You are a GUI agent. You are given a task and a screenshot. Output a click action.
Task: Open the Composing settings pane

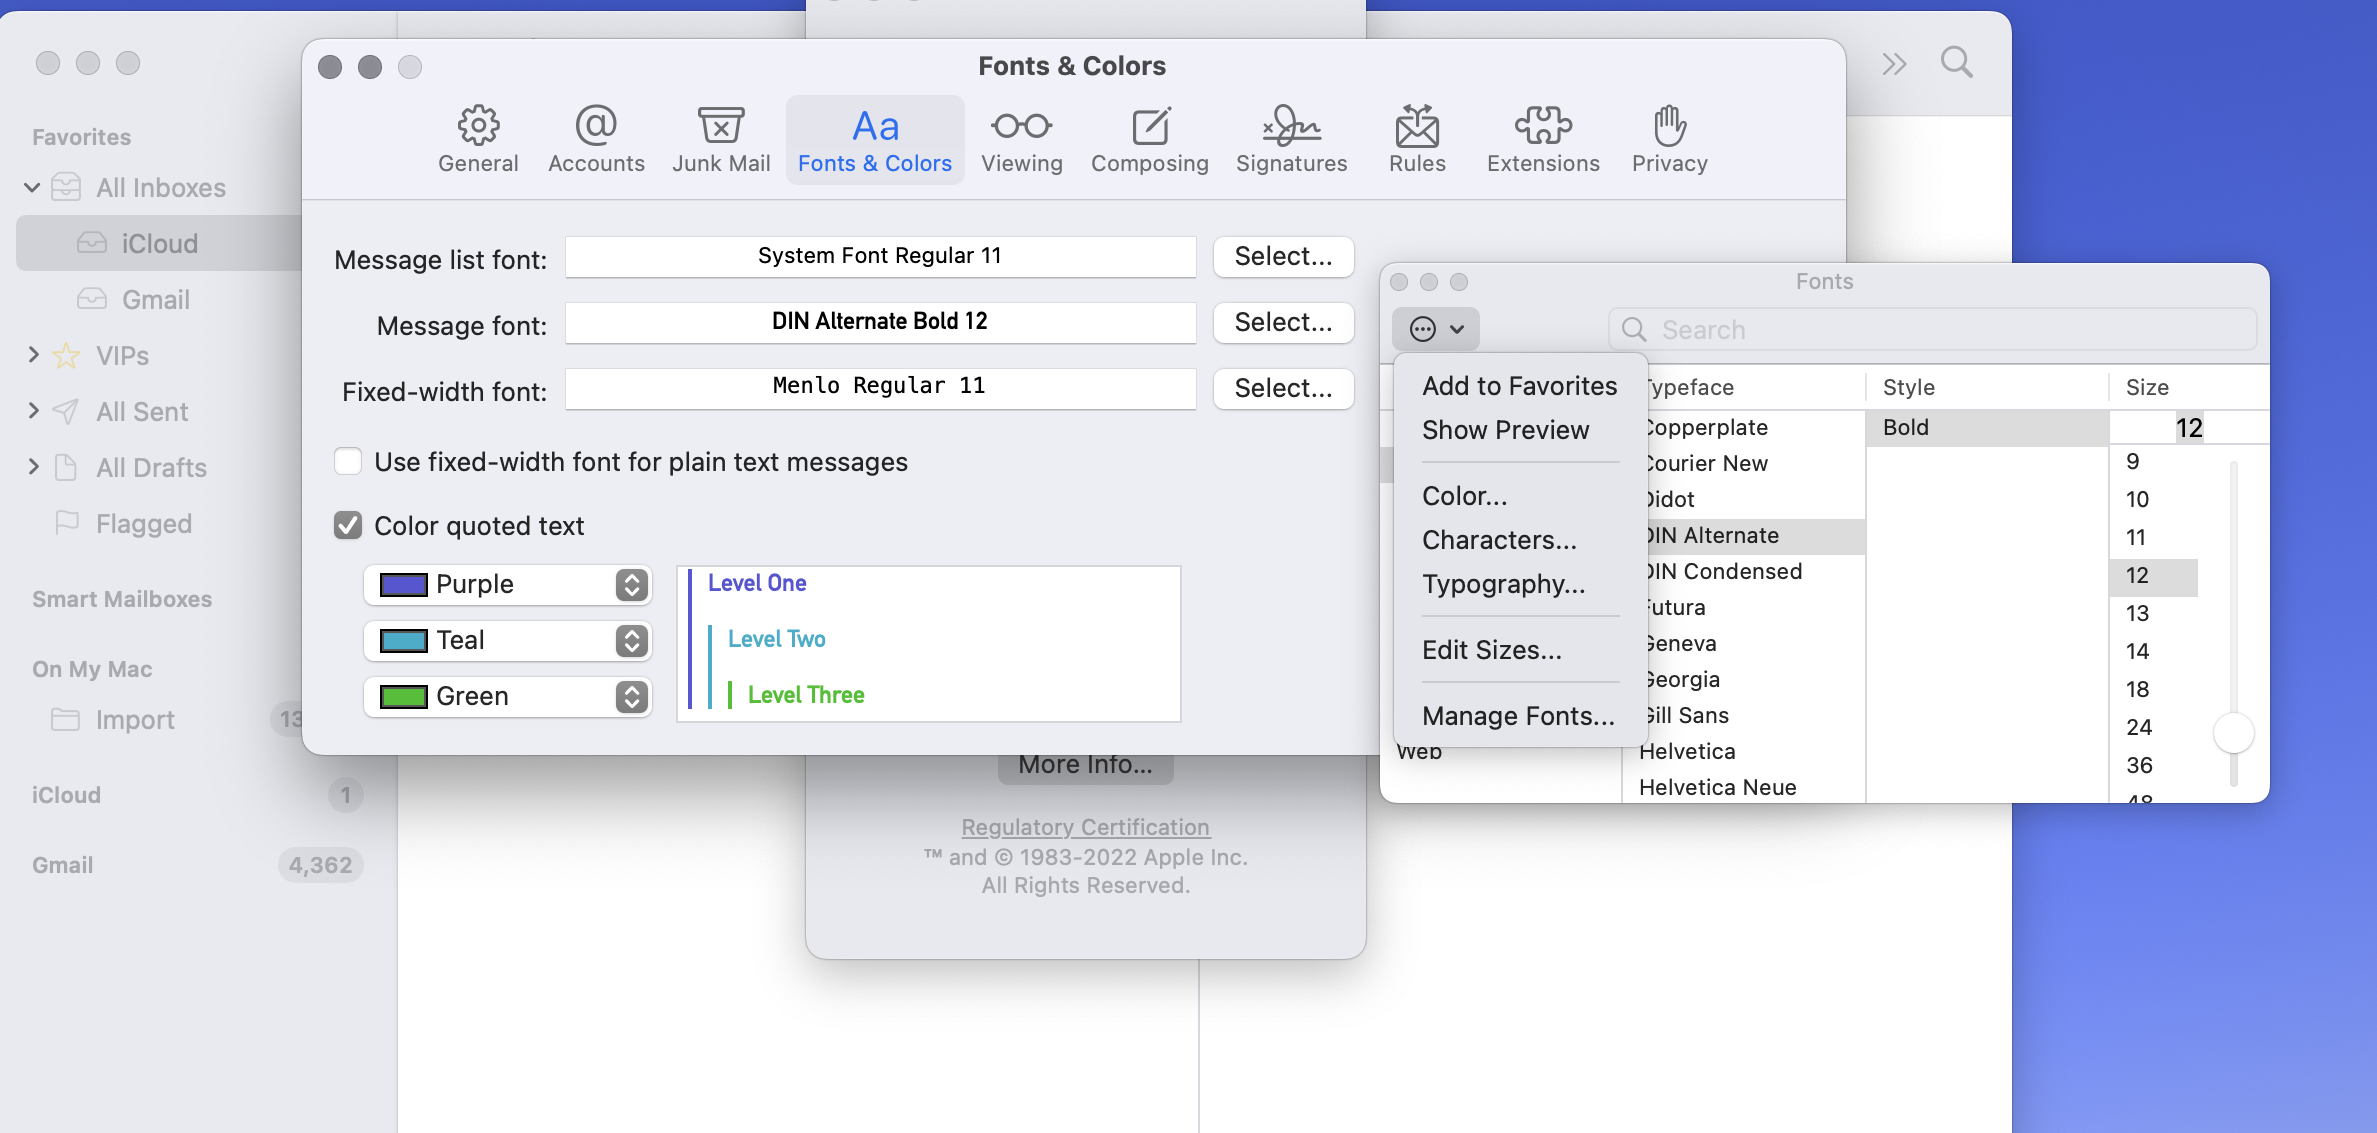pyautogui.click(x=1150, y=139)
